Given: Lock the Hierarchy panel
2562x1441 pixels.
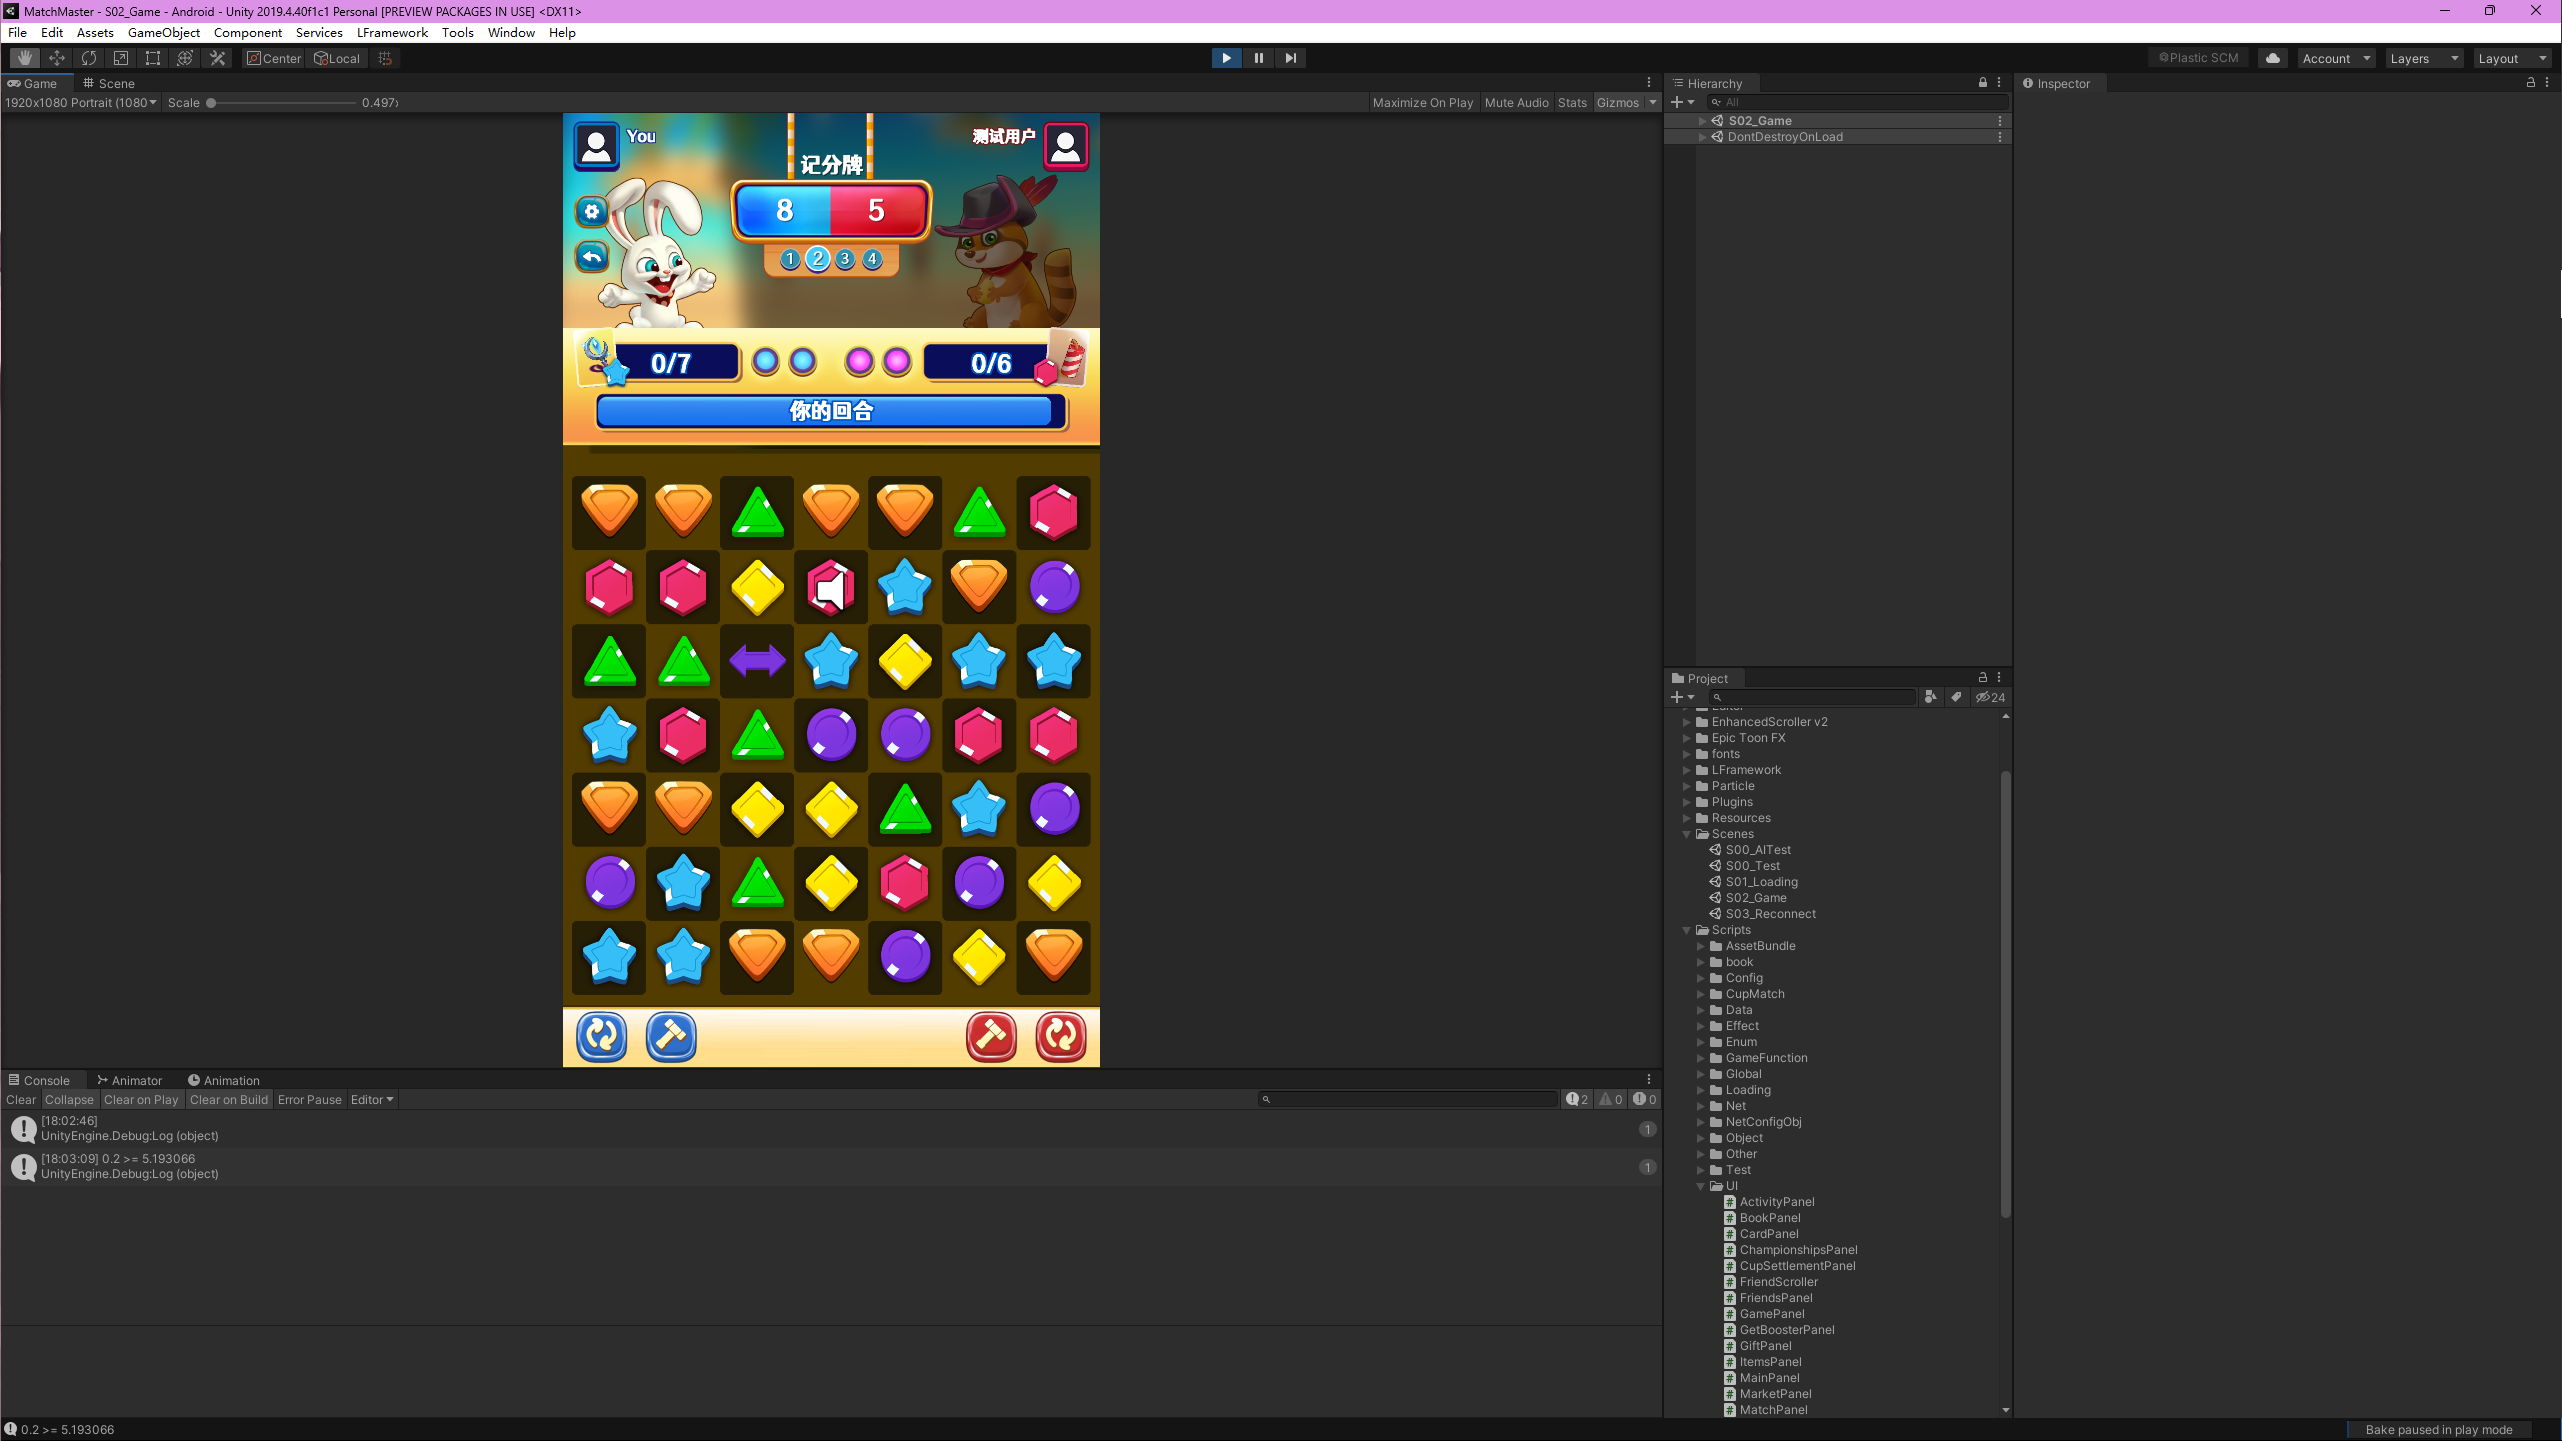Looking at the screenshot, I should 1982,83.
